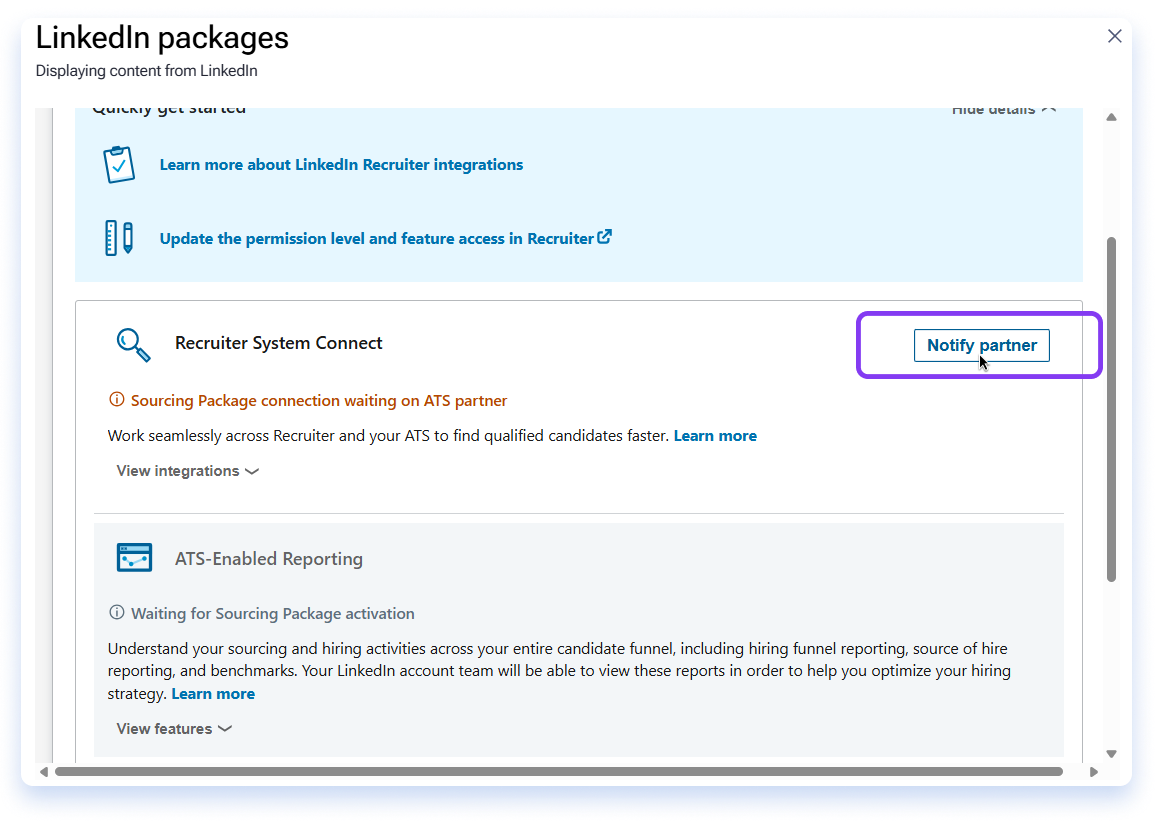This screenshot has height=823, width=1163.
Task: Click the clipboard checklist icon
Action: 119,165
